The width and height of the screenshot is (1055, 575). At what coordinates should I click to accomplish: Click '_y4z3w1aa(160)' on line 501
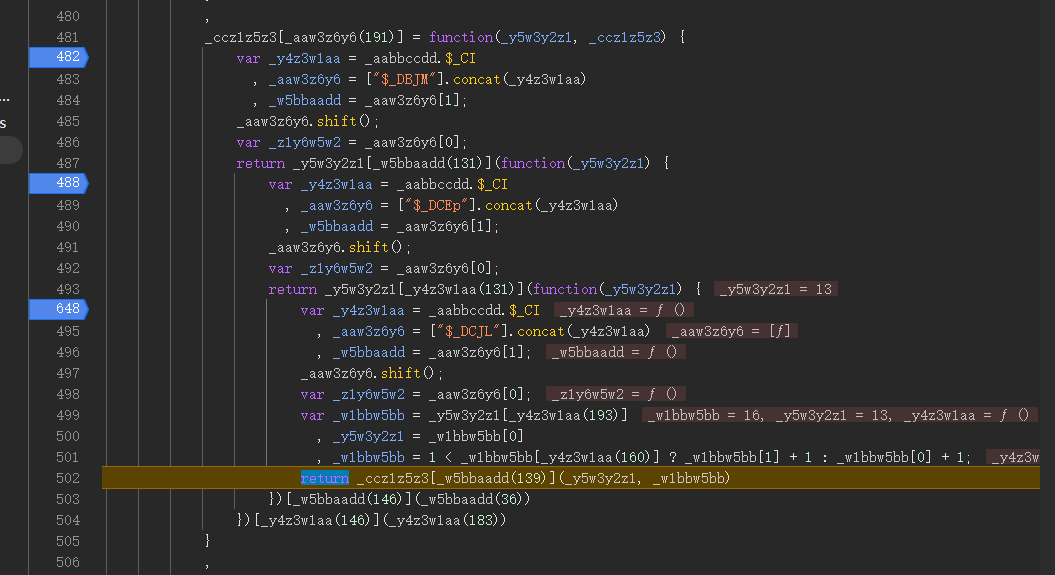click(x=597, y=457)
